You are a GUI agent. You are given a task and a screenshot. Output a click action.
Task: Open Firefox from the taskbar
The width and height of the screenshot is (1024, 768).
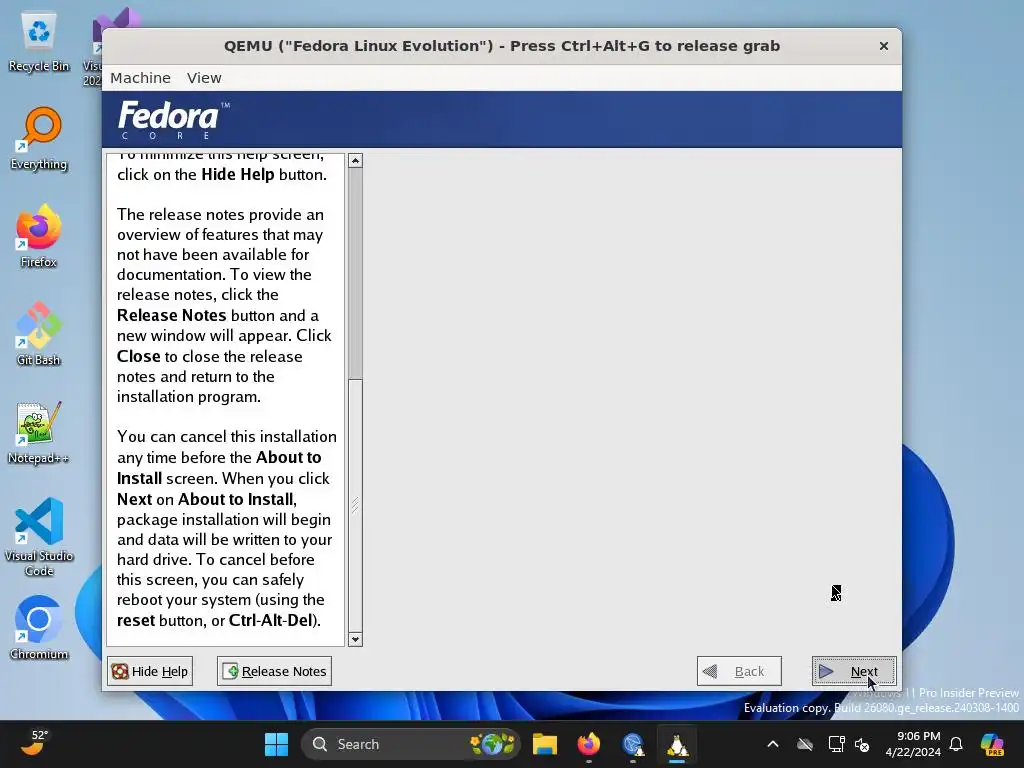588,744
